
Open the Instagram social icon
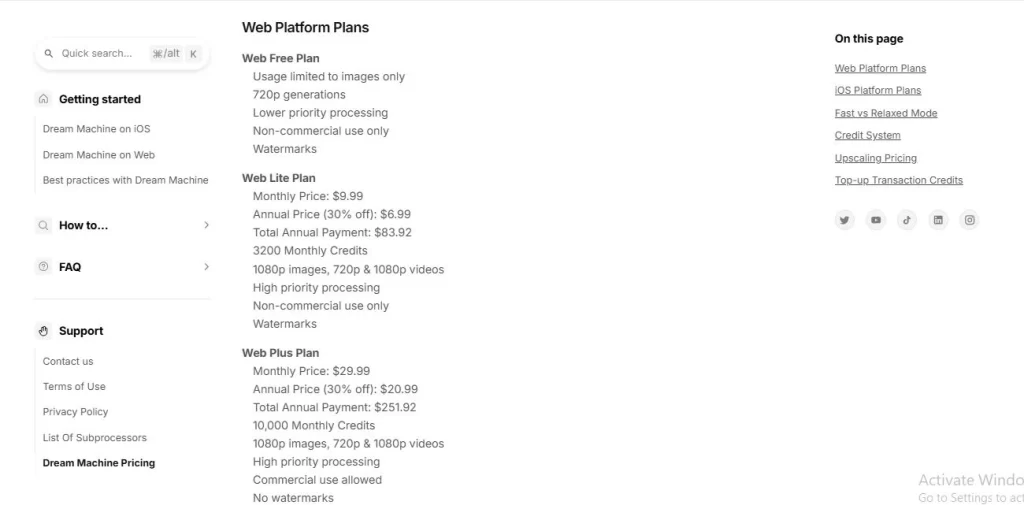[x=969, y=220]
